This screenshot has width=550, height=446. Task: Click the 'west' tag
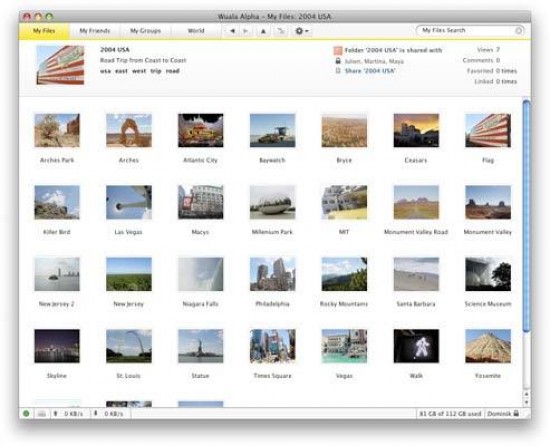pos(139,71)
